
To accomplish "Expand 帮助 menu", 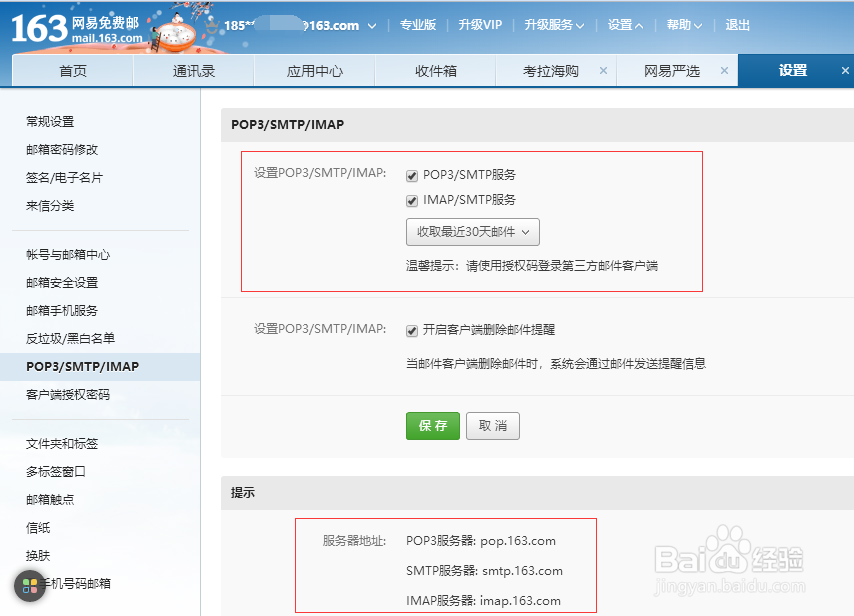I will coord(684,25).
